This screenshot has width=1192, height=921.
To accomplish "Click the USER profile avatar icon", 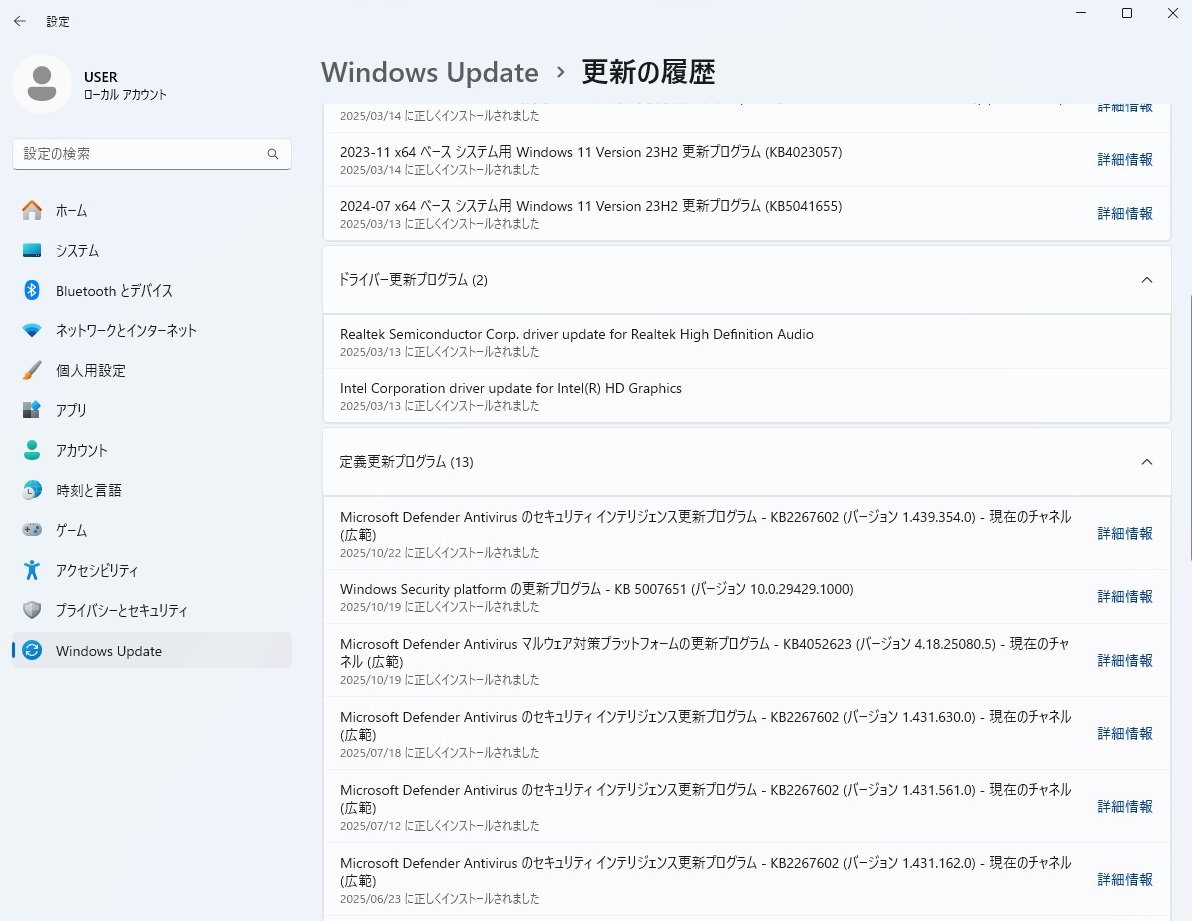I will pos(42,85).
